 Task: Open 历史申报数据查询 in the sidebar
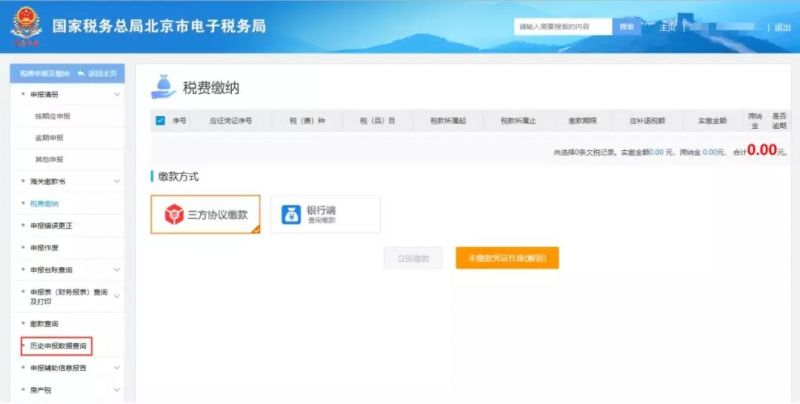click(58, 346)
